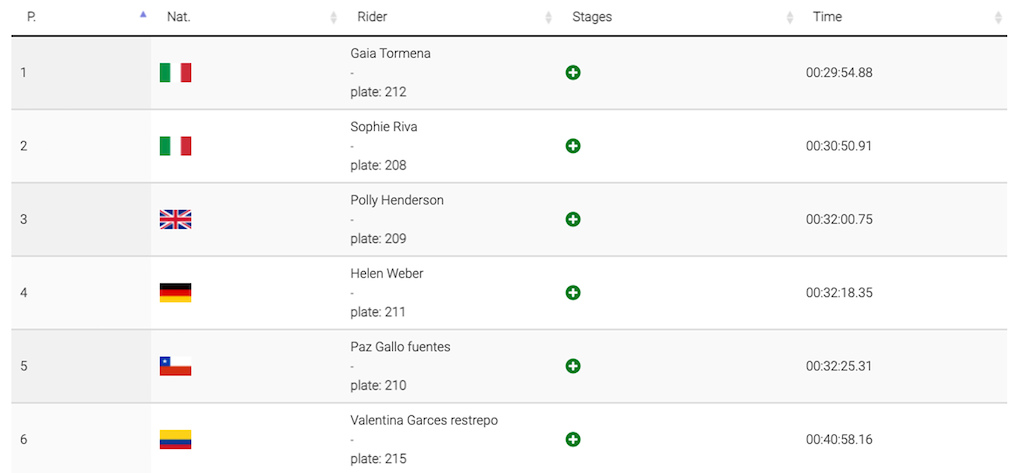1024x473 pixels.
Task: Click green plus icon for Paz Gallo fuentes
Action: click(x=573, y=365)
